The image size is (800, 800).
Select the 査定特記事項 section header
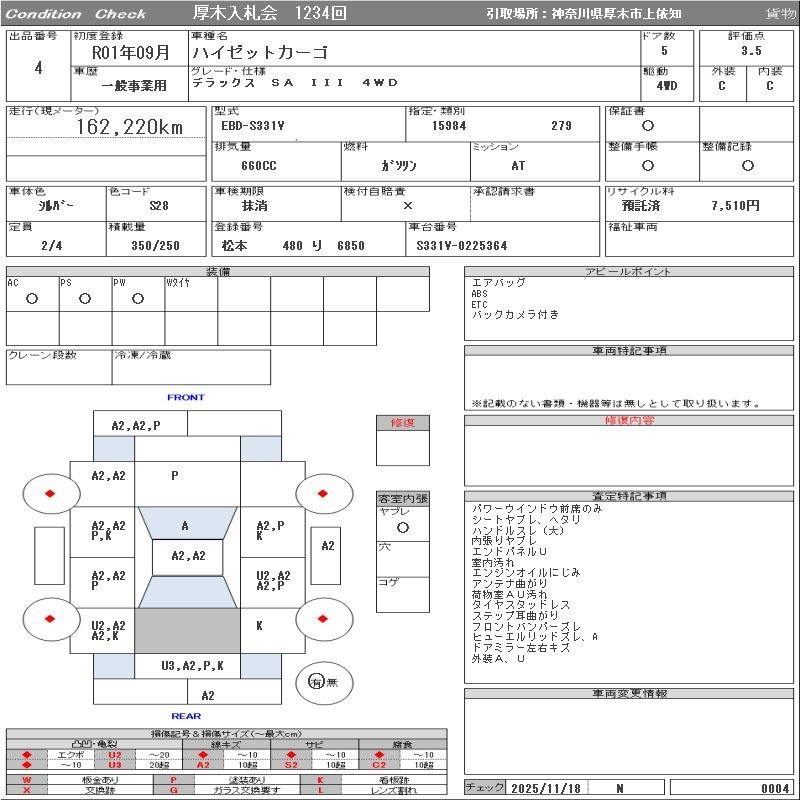coord(629,495)
